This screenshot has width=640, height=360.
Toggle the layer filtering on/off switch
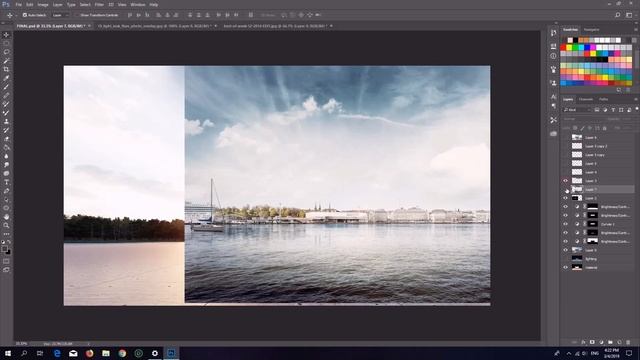pos(637,109)
